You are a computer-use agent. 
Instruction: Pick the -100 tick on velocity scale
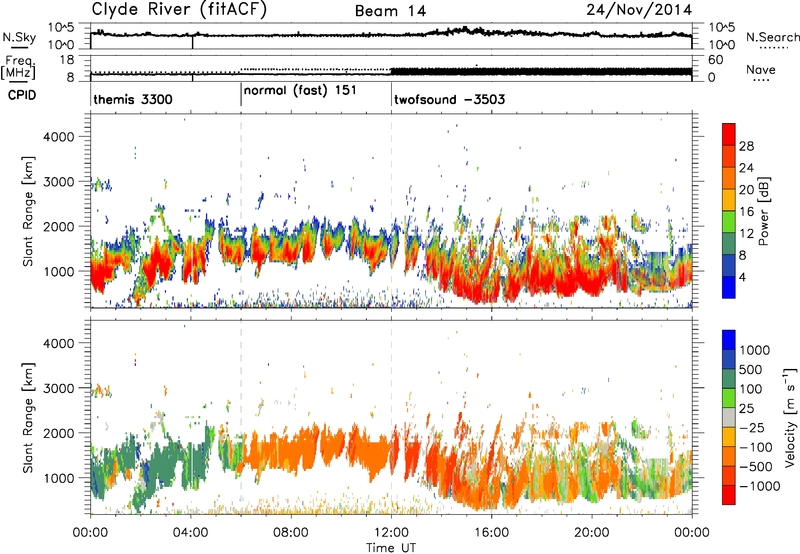(x=756, y=447)
